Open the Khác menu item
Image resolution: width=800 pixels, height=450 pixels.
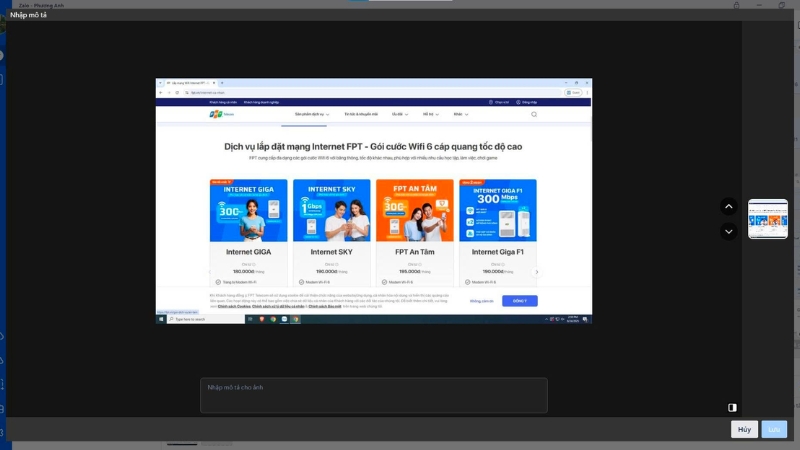point(461,114)
